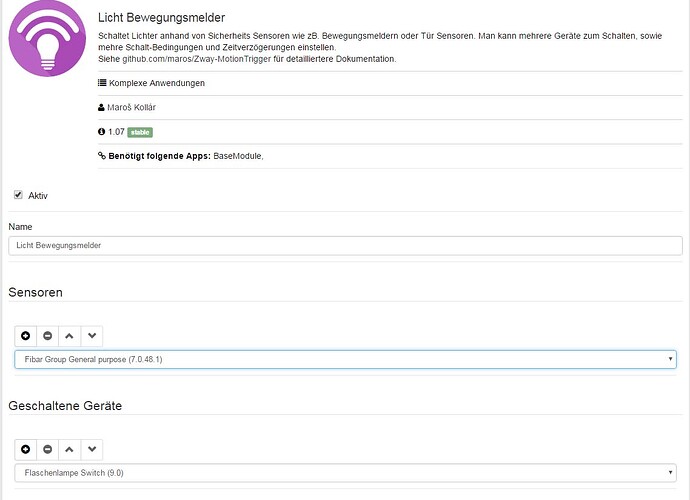Add a device under Geschaltene Geräte
The width and height of the screenshot is (690, 500).
click(x=25, y=449)
